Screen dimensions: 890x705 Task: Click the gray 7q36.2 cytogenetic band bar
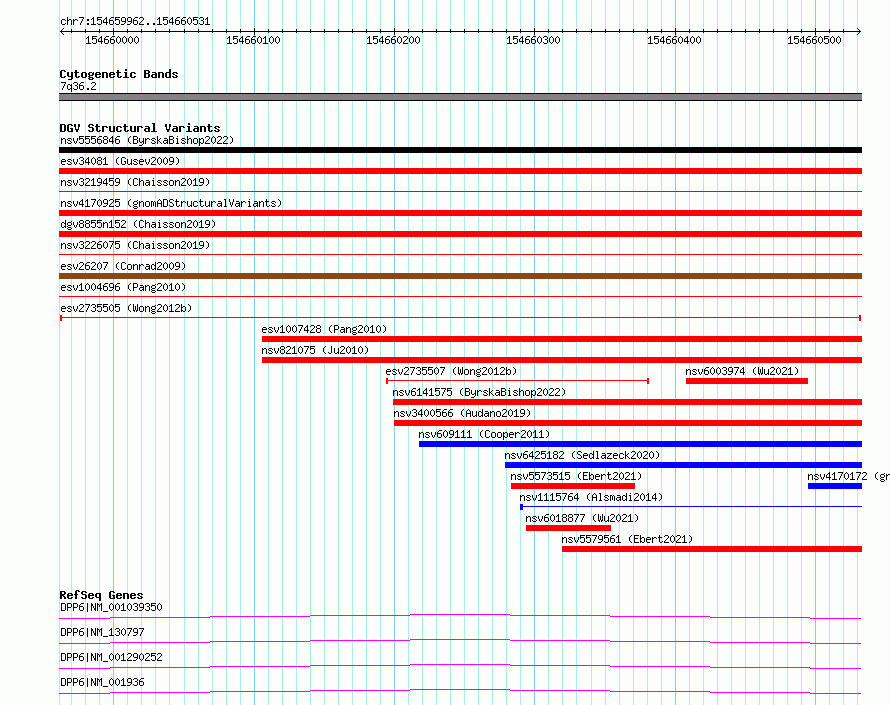tap(460, 97)
